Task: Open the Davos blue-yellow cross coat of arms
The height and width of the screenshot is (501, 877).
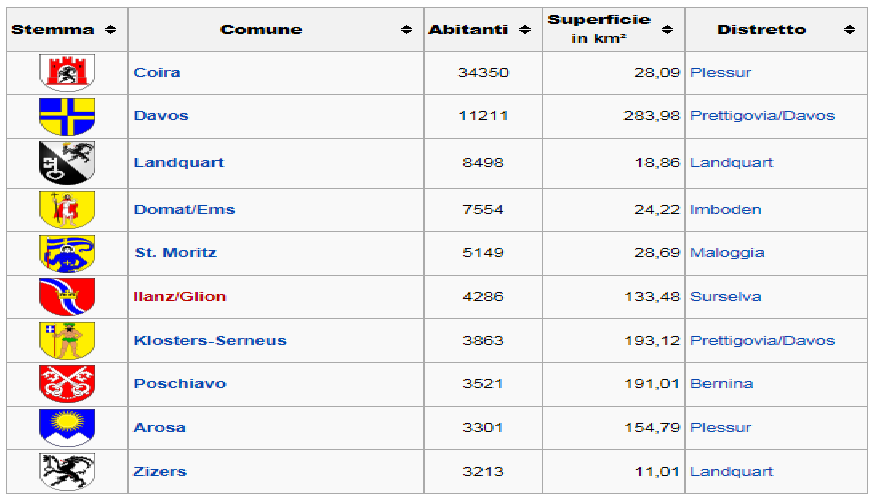Action: coord(67,116)
